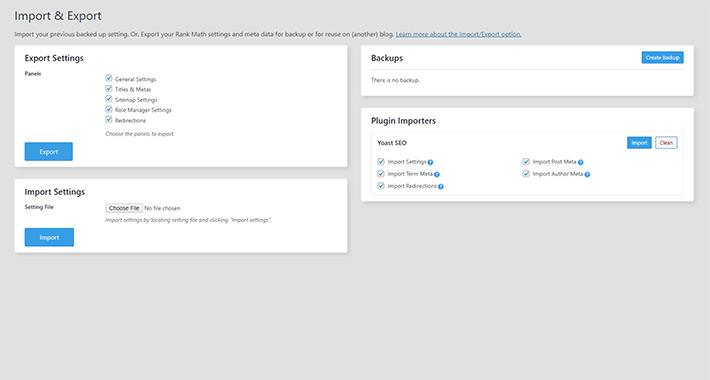The image size is (710, 380).
Task: Click the Create Backup button
Action: [x=662, y=58]
